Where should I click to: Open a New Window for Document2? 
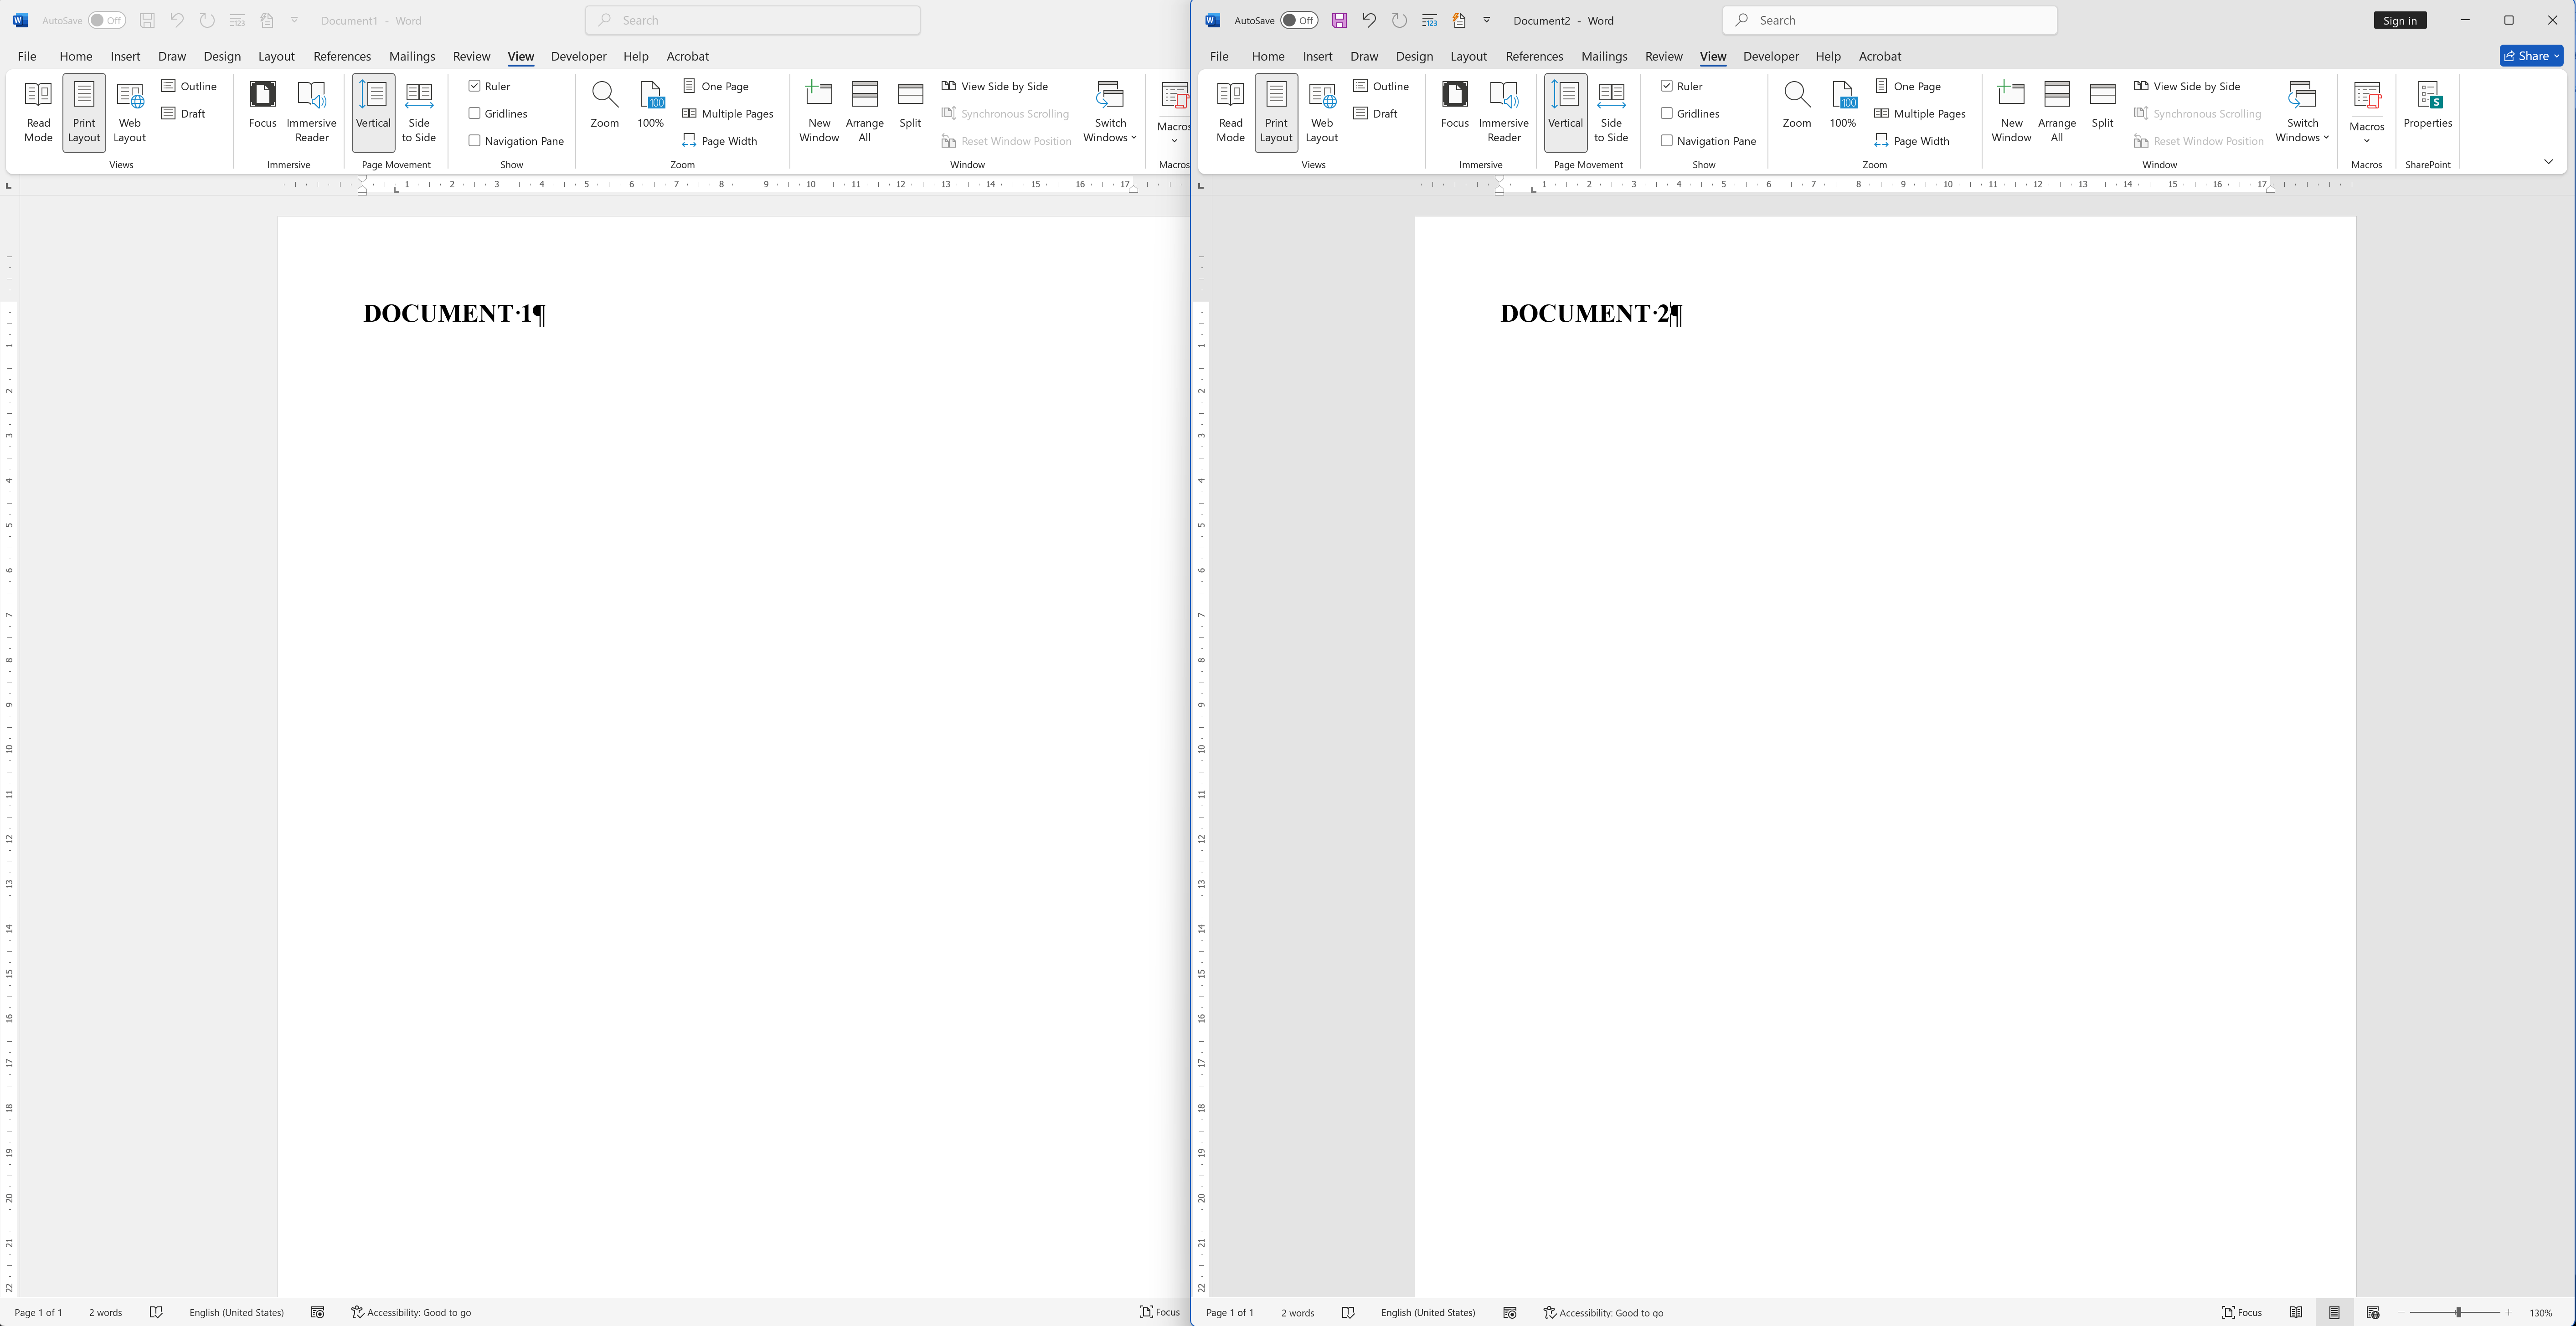(x=2011, y=111)
